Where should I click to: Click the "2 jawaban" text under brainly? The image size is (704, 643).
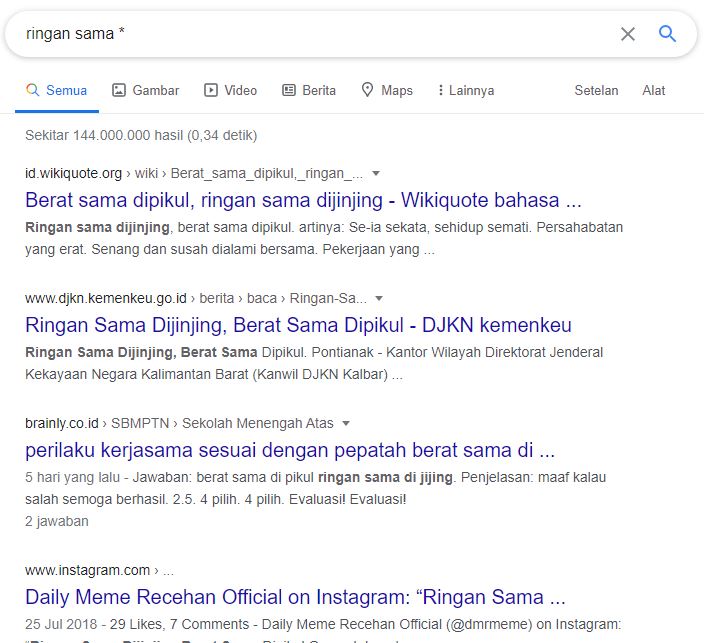pos(57,521)
